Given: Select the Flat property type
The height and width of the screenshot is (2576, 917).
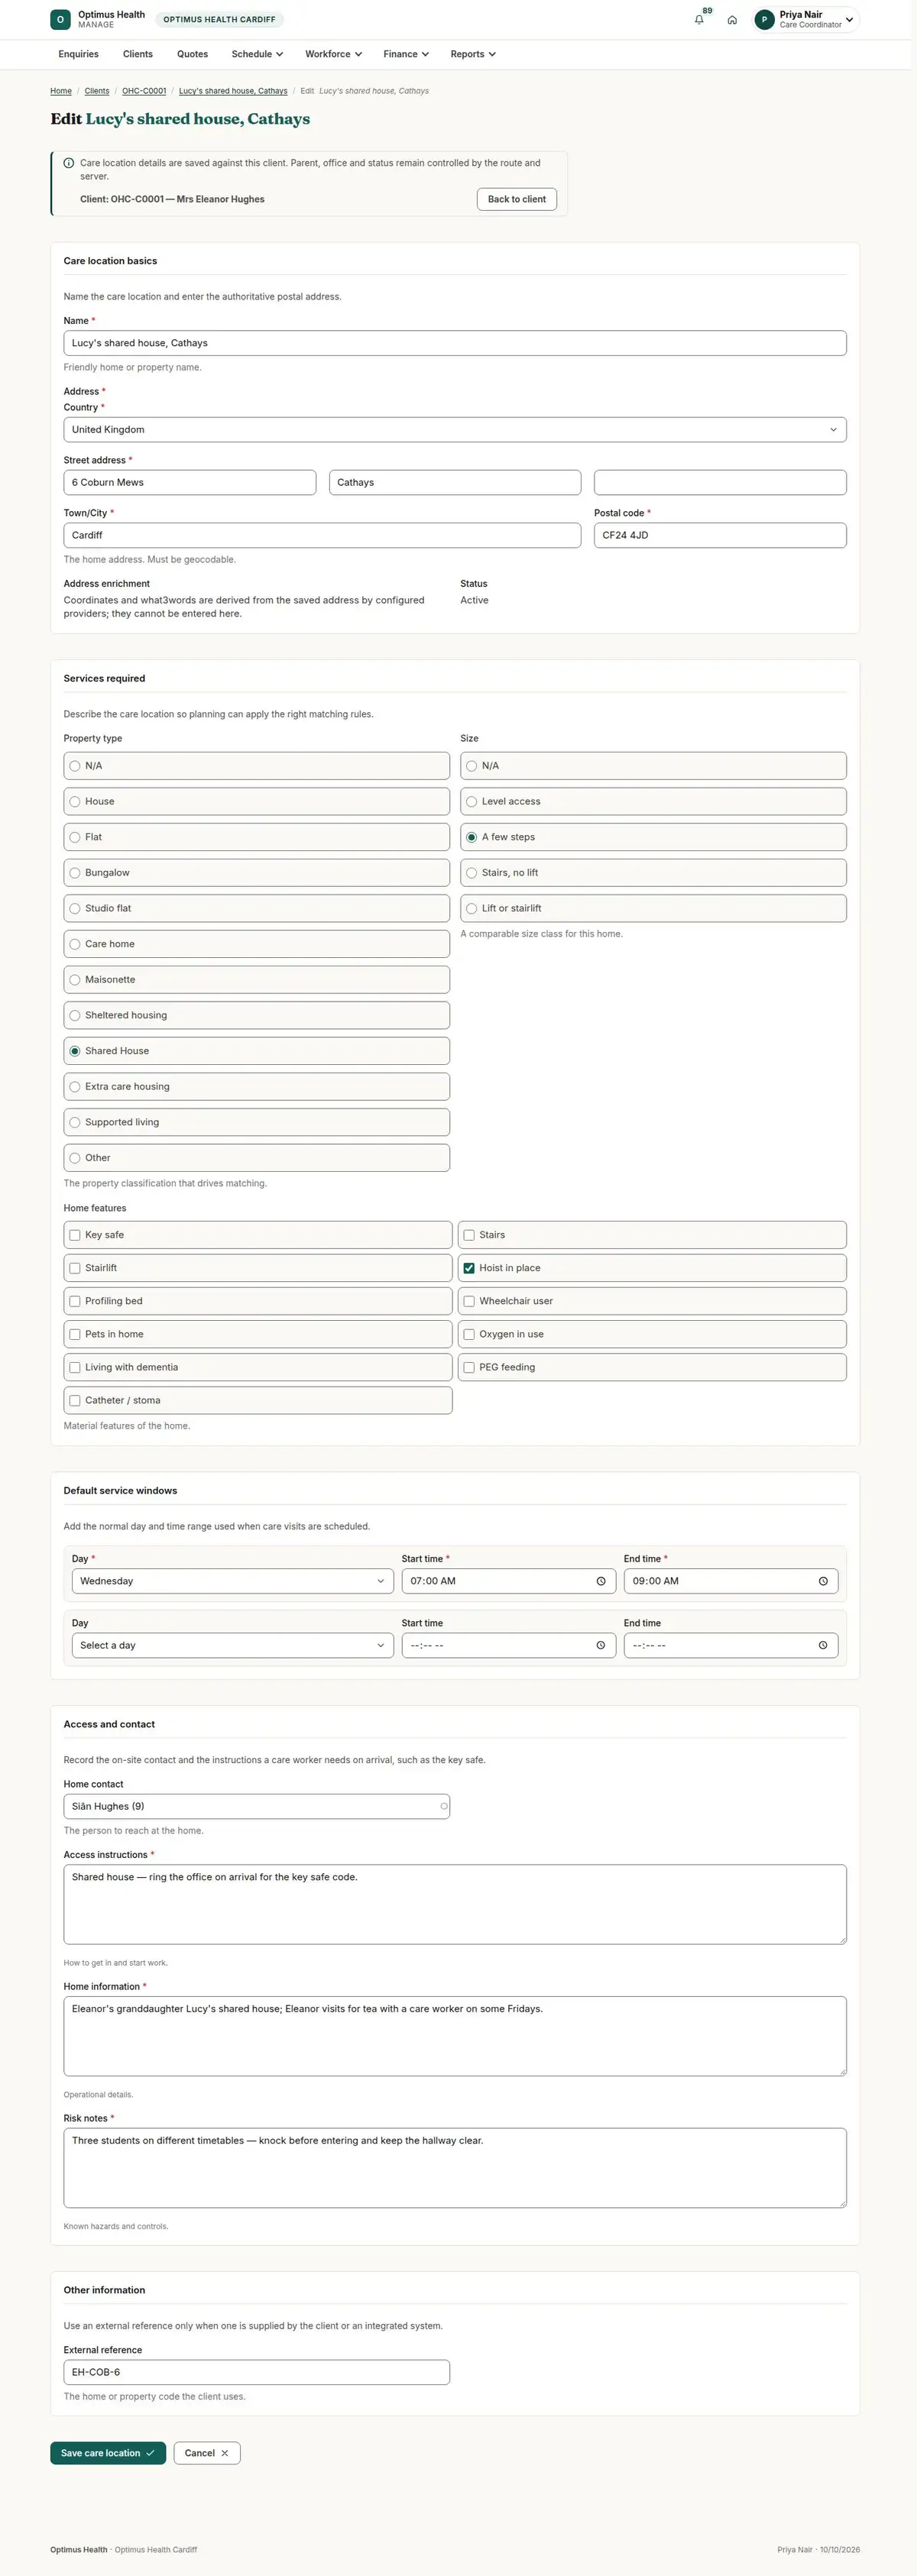Looking at the screenshot, I should [x=257, y=837].
